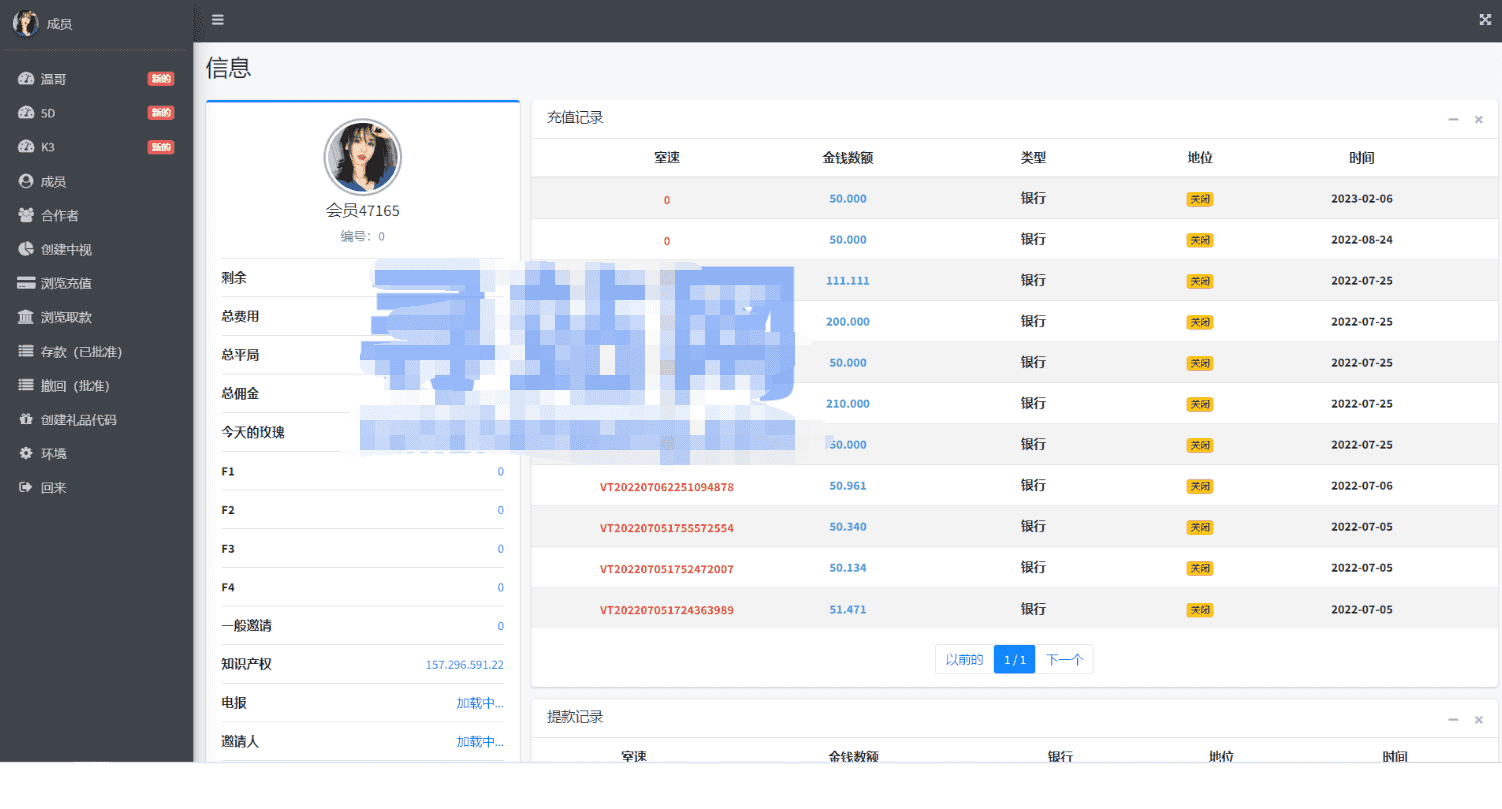Open the 温哥 dashboard icon in sidebar

[26, 79]
